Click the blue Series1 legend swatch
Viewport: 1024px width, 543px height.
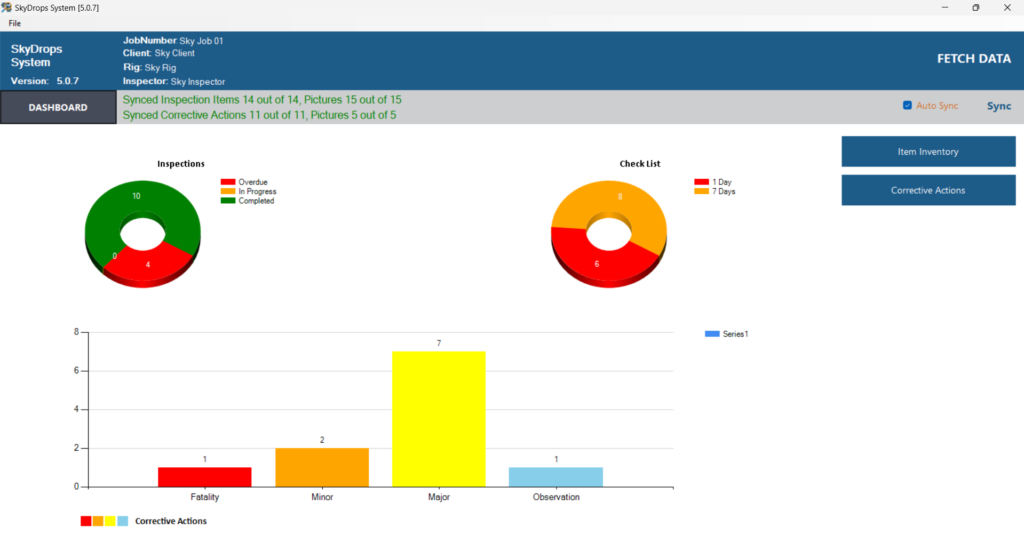(711, 334)
